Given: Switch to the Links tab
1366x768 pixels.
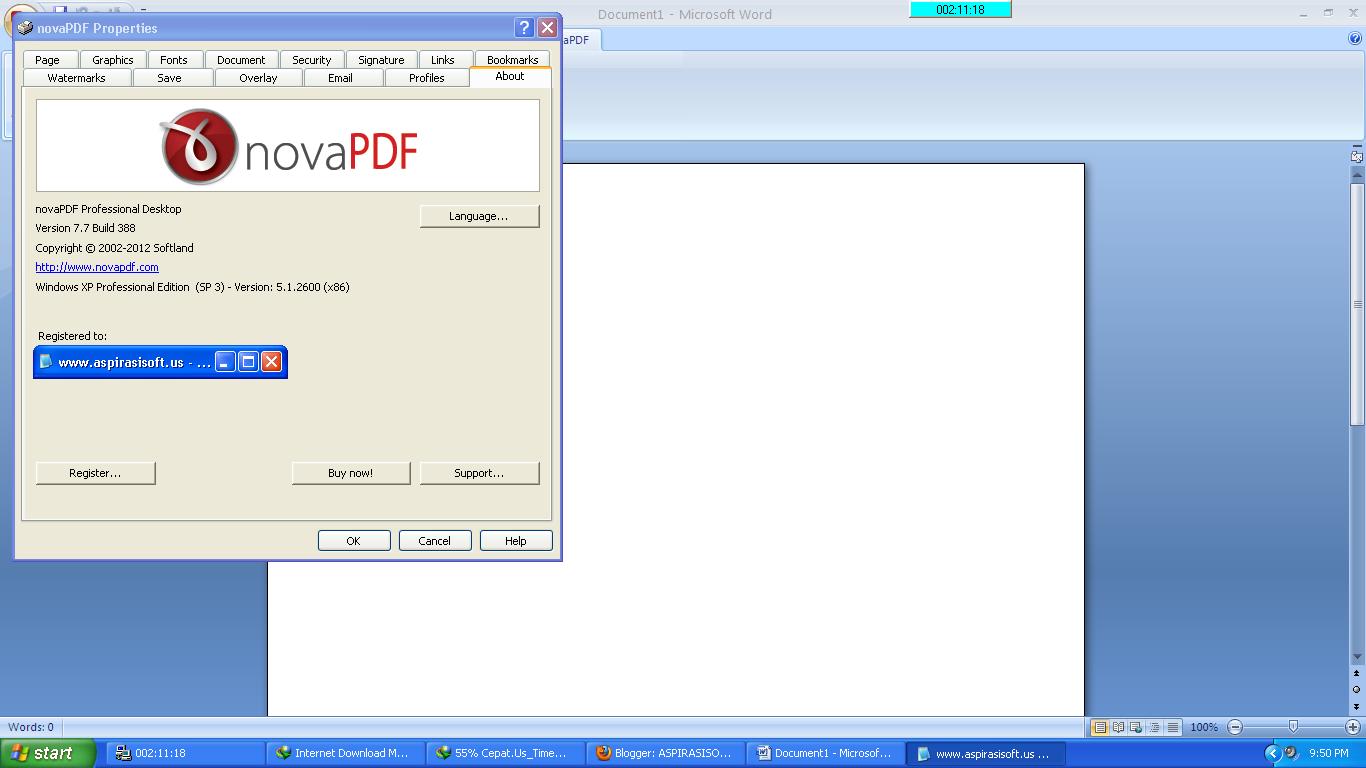Looking at the screenshot, I should click(x=443, y=60).
